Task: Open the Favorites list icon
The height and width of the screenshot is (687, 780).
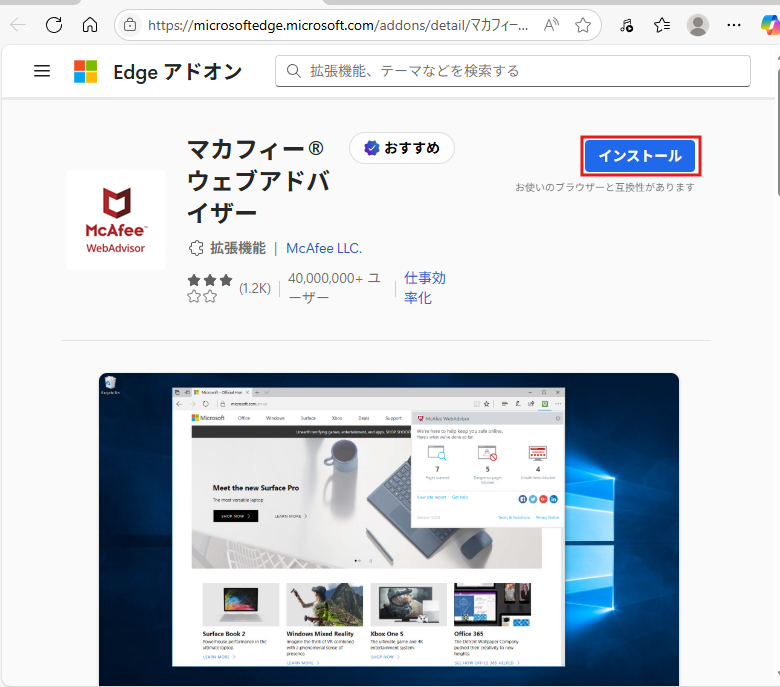Action: pos(662,24)
